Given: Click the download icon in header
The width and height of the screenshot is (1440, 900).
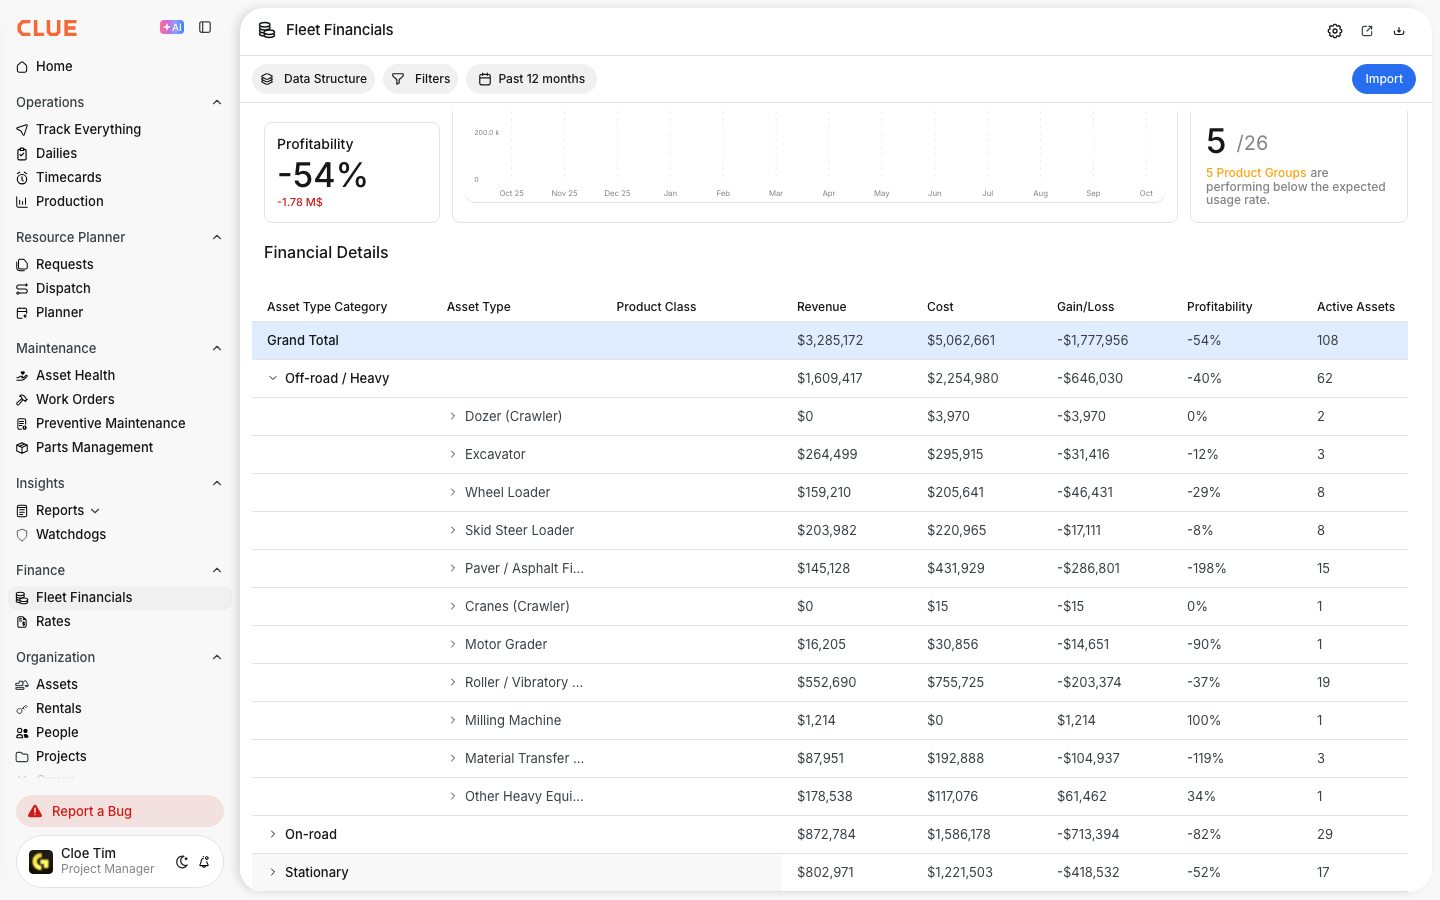Looking at the screenshot, I should (x=1399, y=31).
